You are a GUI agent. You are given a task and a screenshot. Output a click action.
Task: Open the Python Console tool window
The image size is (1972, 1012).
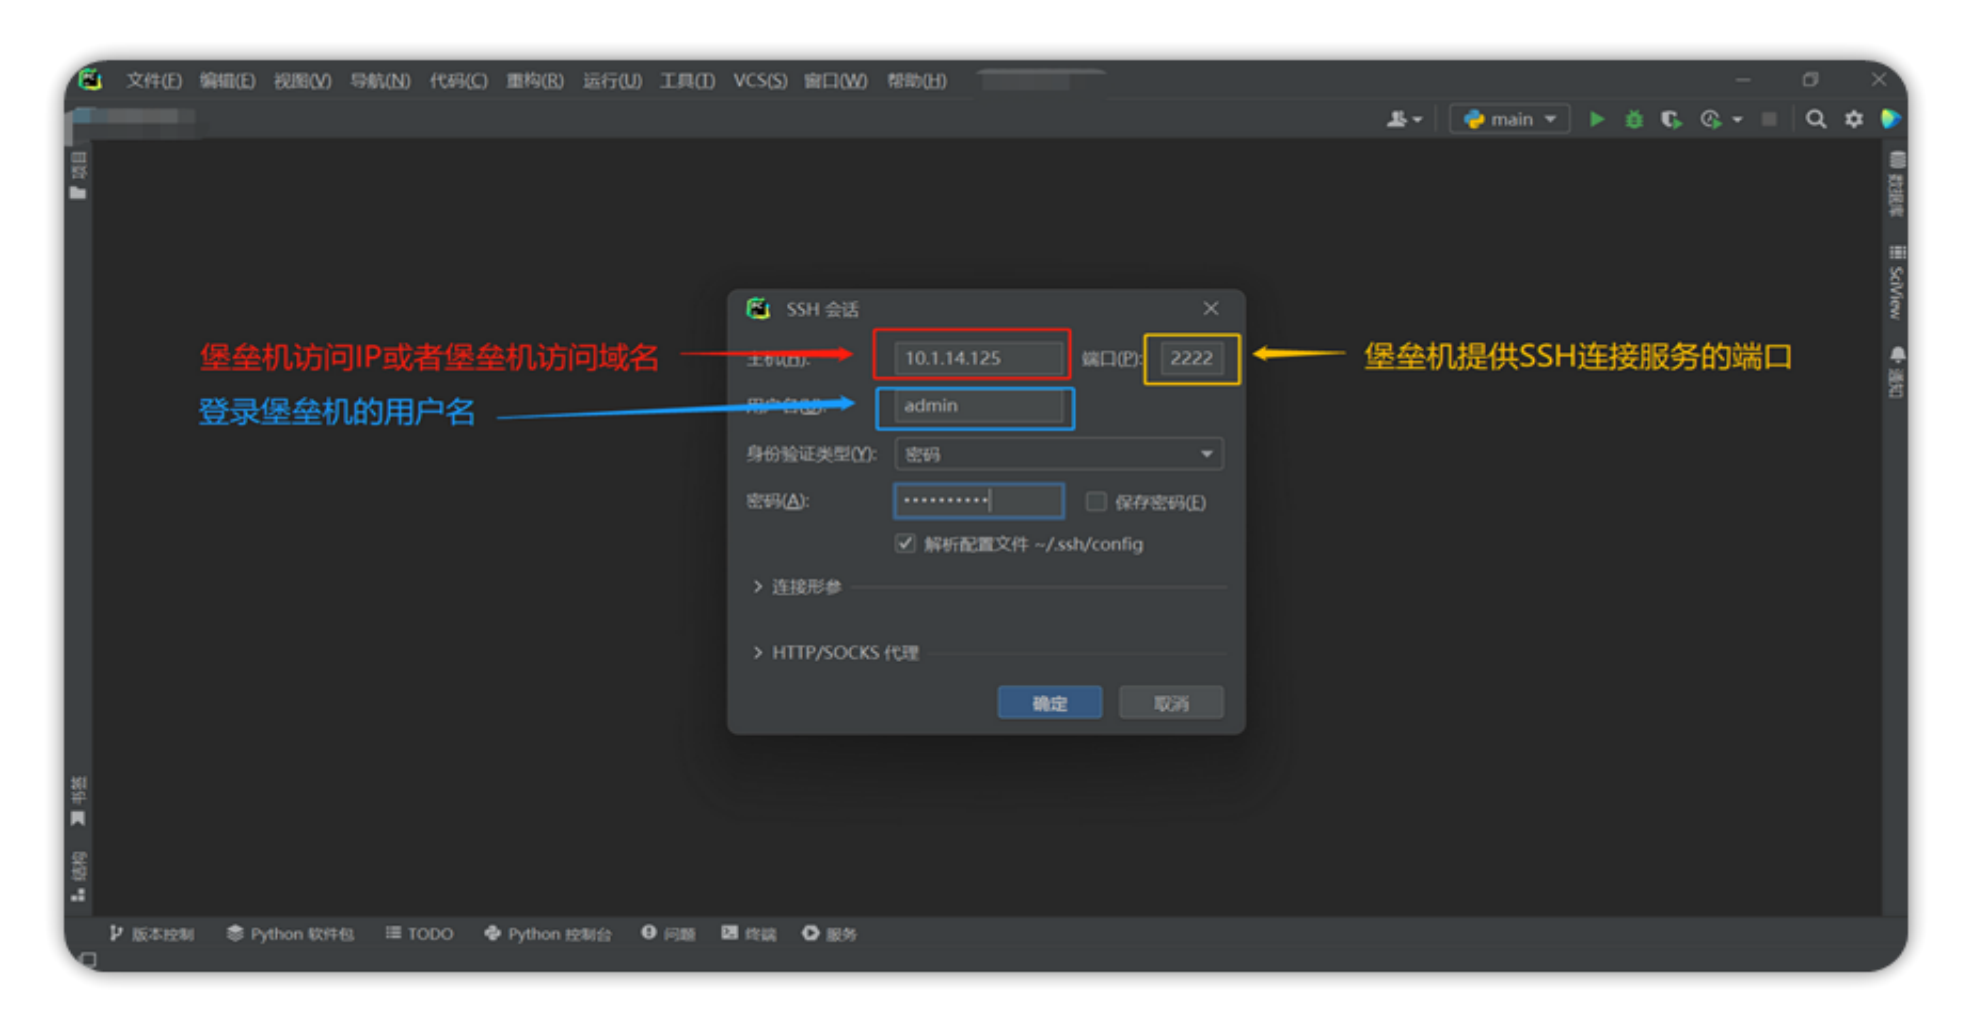click(548, 933)
